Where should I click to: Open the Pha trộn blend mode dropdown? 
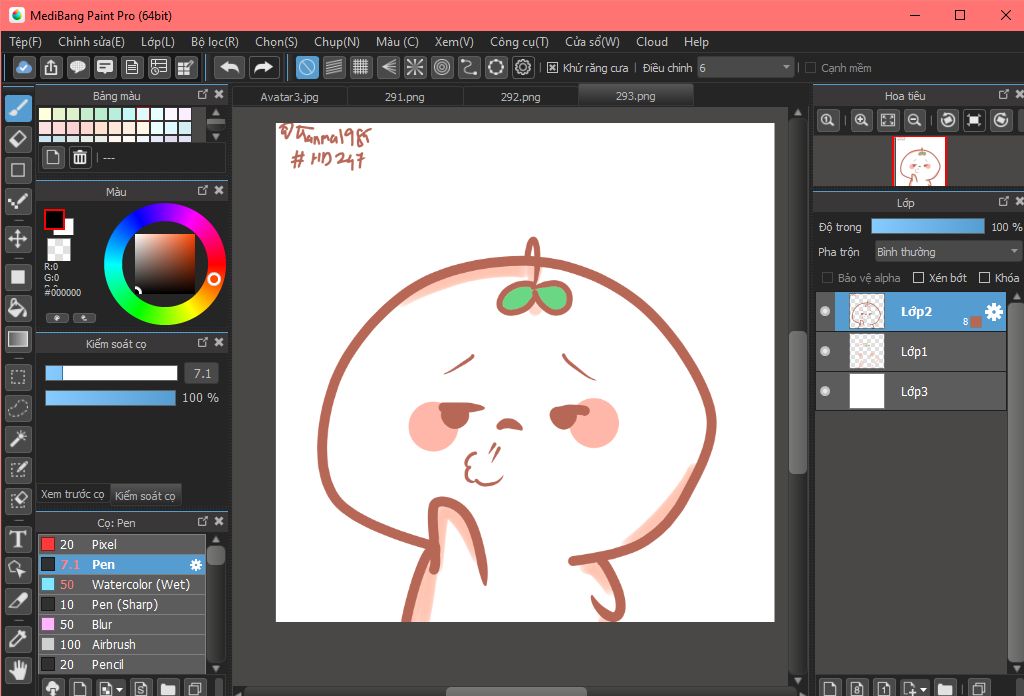[947, 252]
